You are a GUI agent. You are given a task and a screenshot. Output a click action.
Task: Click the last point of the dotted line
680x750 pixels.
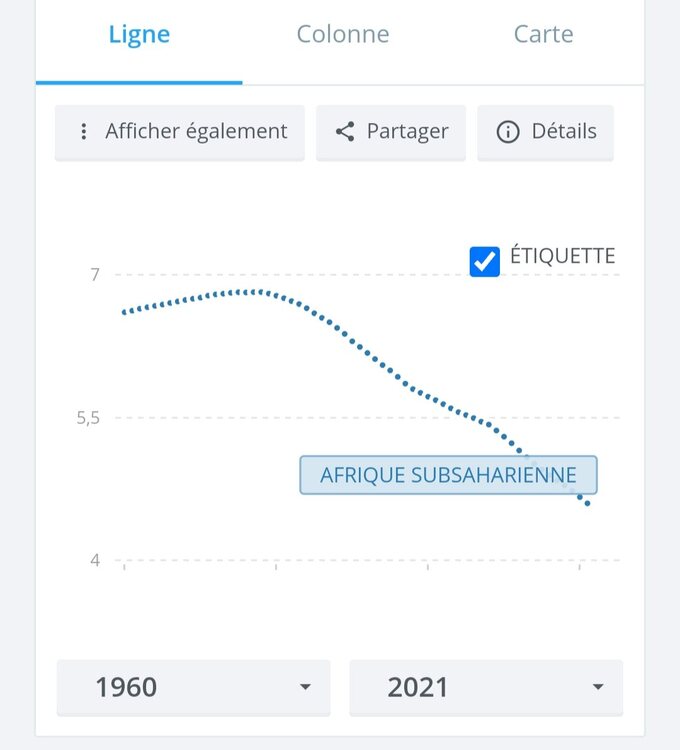click(x=587, y=503)
